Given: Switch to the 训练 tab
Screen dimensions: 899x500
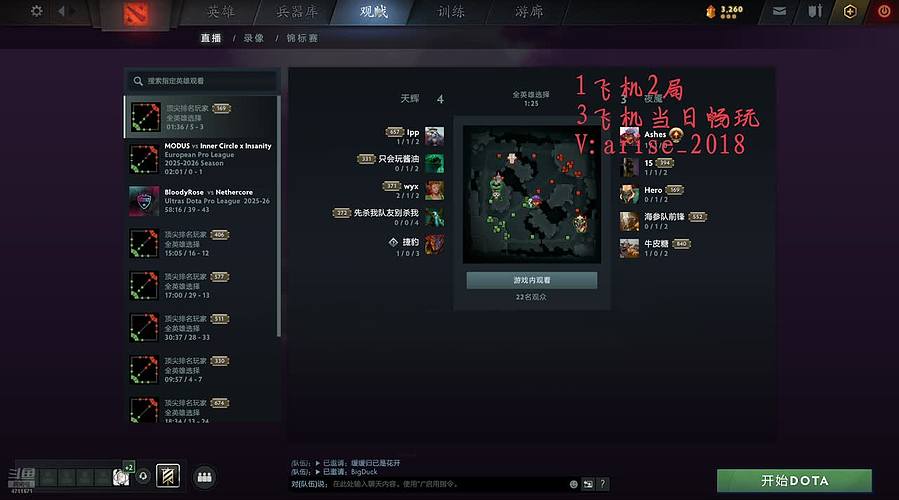Looking at the screenshot, I should pos(451,11).
